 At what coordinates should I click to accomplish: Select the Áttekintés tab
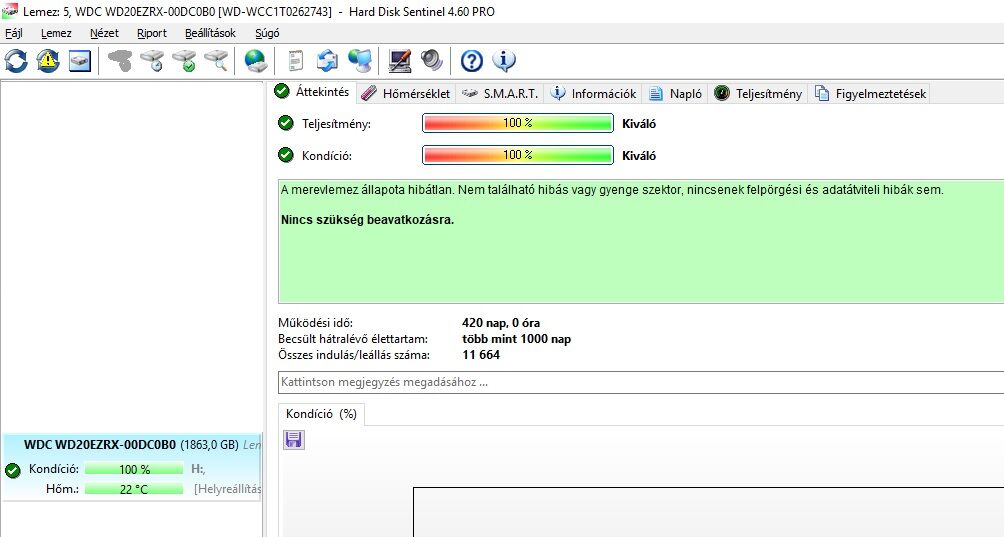point(312,92)
